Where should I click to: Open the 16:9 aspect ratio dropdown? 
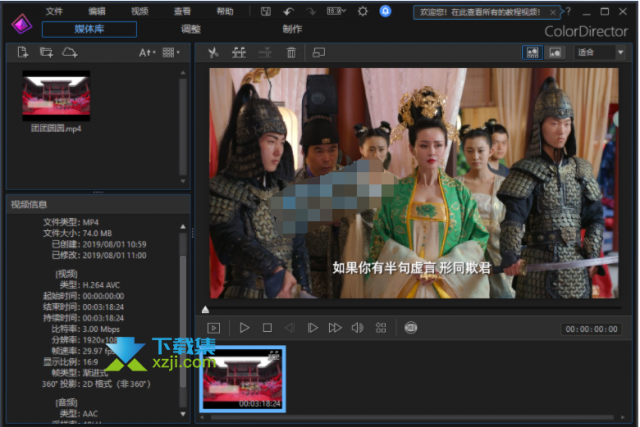336,11
